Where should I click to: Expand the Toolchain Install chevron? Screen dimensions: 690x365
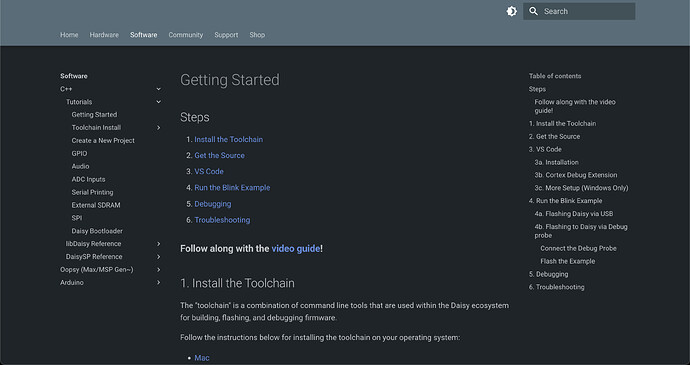(x=158, y=128)
